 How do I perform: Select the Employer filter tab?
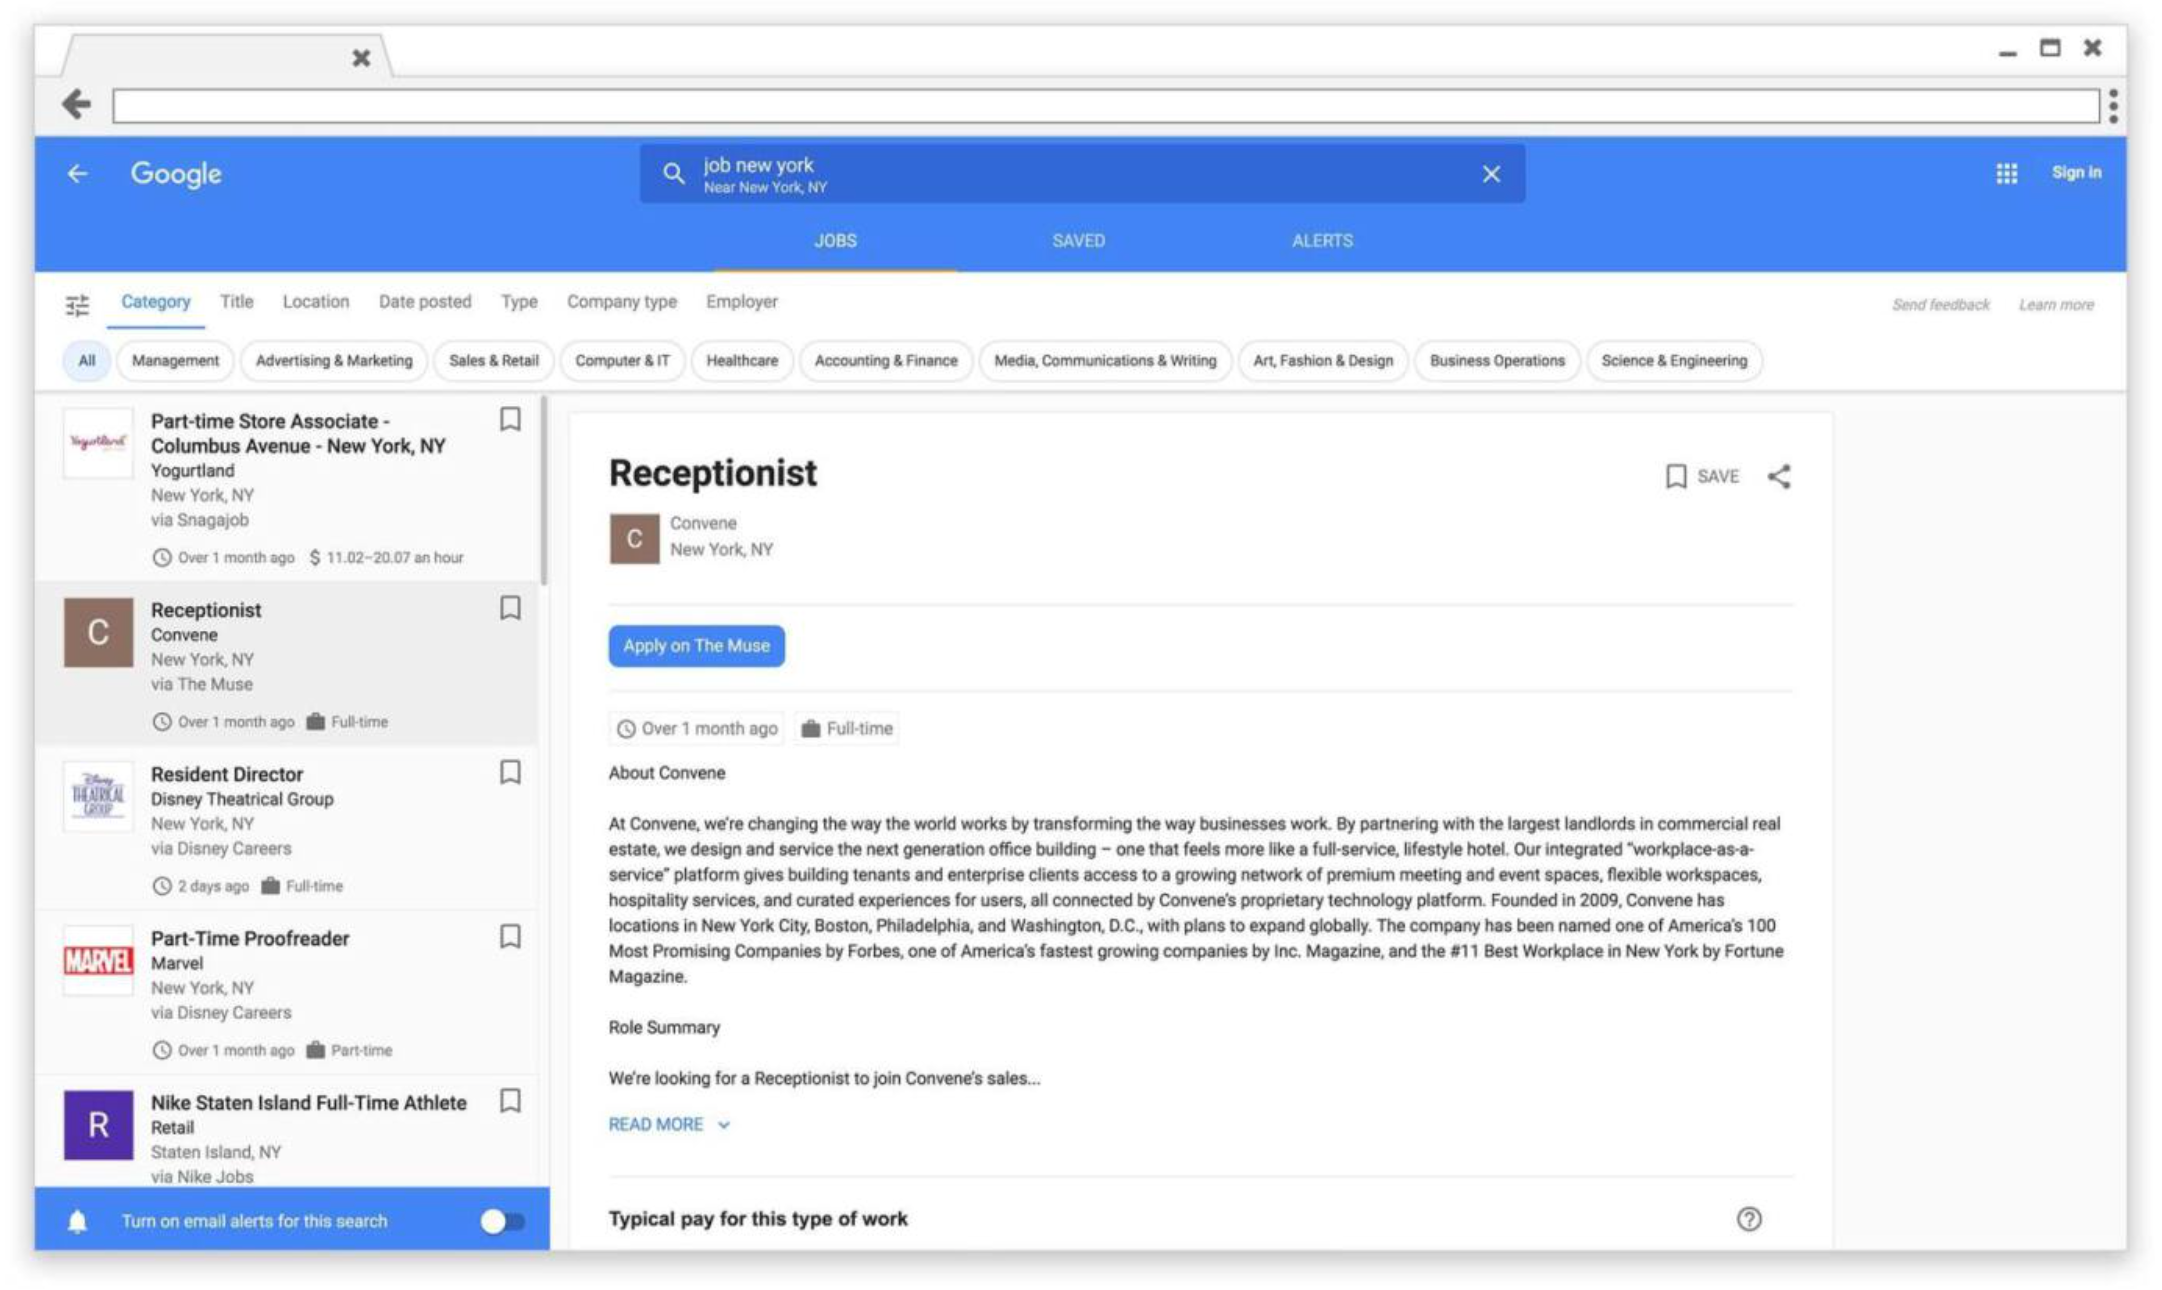point(742,302)
